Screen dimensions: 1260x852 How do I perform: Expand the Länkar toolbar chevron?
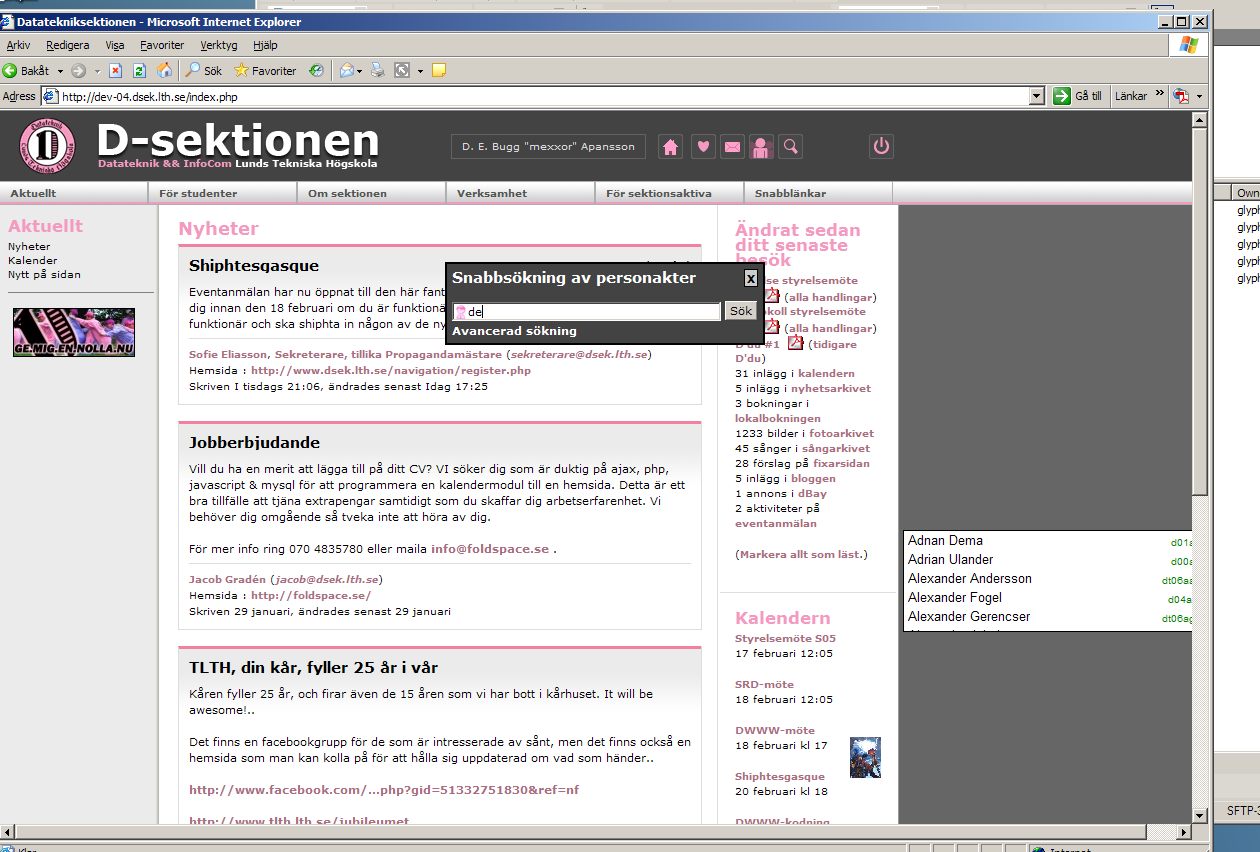[1160, 94]
